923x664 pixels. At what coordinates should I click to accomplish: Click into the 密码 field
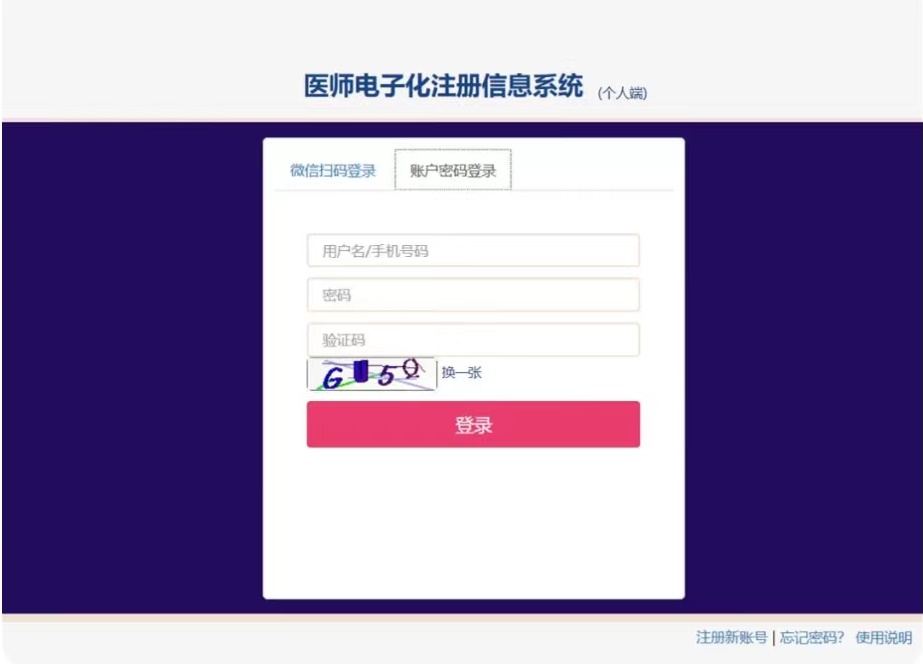473,295
